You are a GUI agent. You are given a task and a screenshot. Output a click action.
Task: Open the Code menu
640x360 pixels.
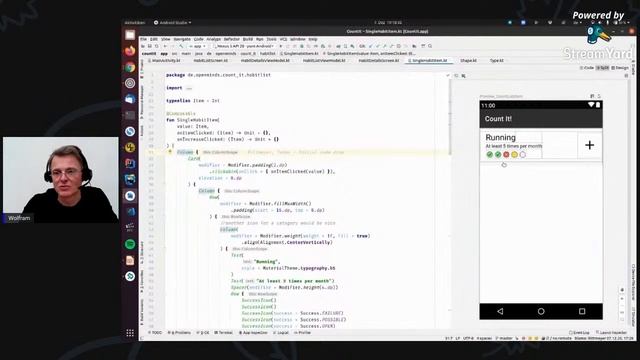click(x=198, y=39)
